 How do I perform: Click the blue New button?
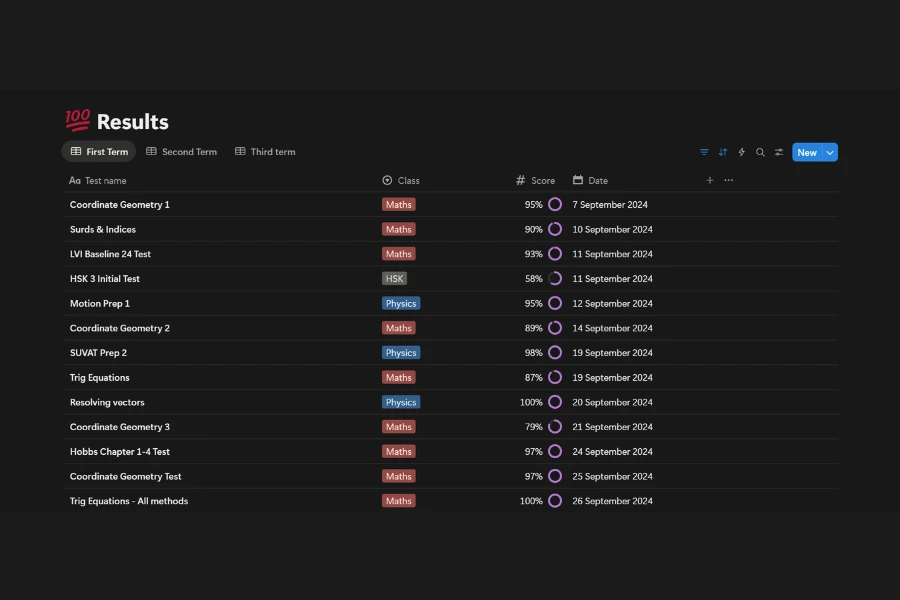tap(806, 152)
